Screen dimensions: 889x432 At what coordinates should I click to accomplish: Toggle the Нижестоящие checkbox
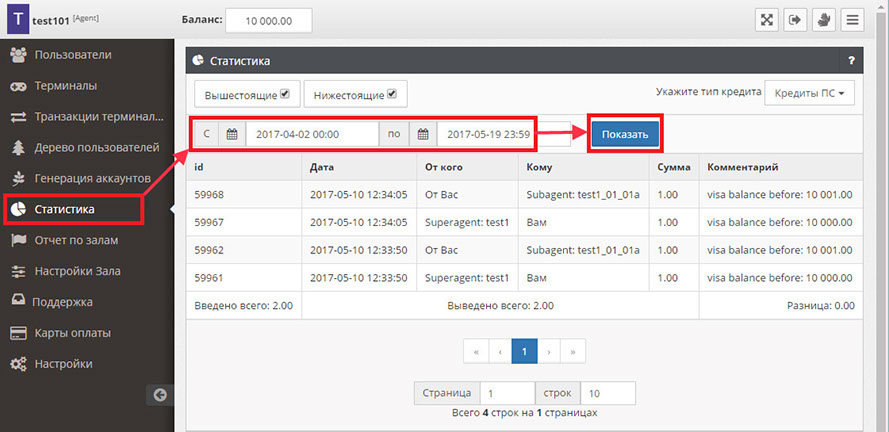click(392, 95)
